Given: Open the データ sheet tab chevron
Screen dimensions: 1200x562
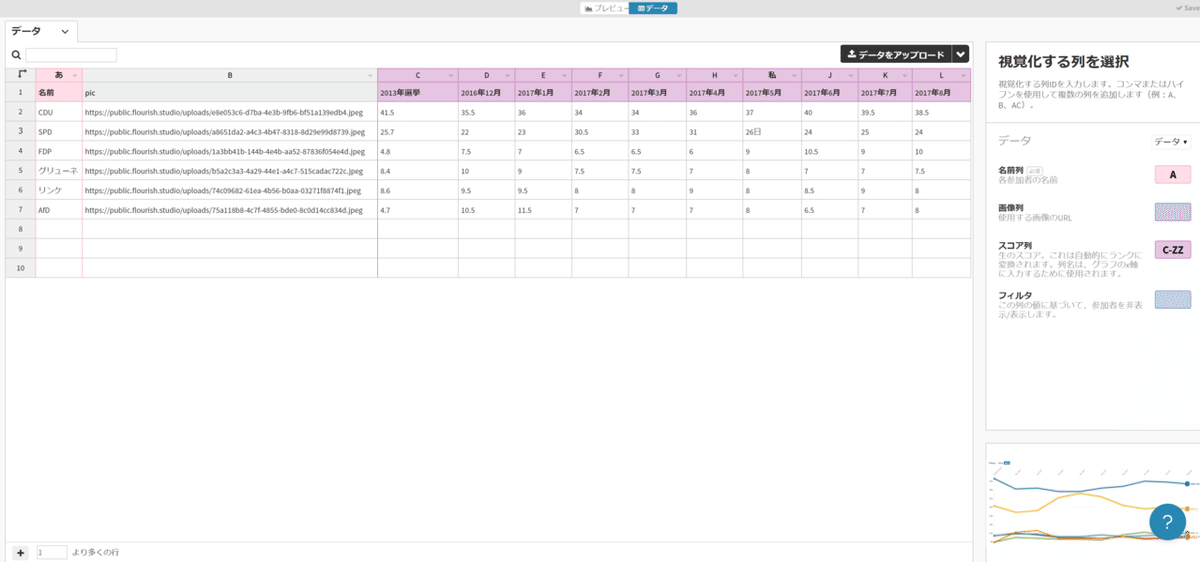Looking at the screenshot, I should tap(65, 32).
